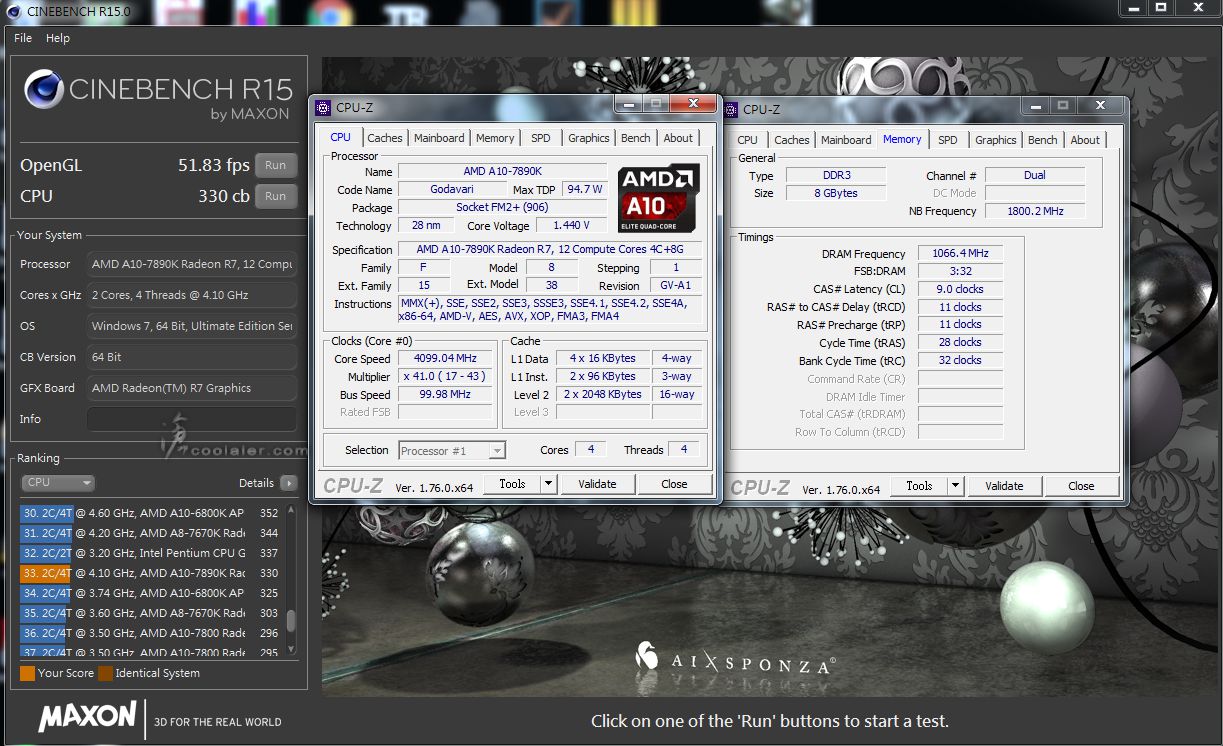
Task: Open the File menu
Action: point(23,38)
